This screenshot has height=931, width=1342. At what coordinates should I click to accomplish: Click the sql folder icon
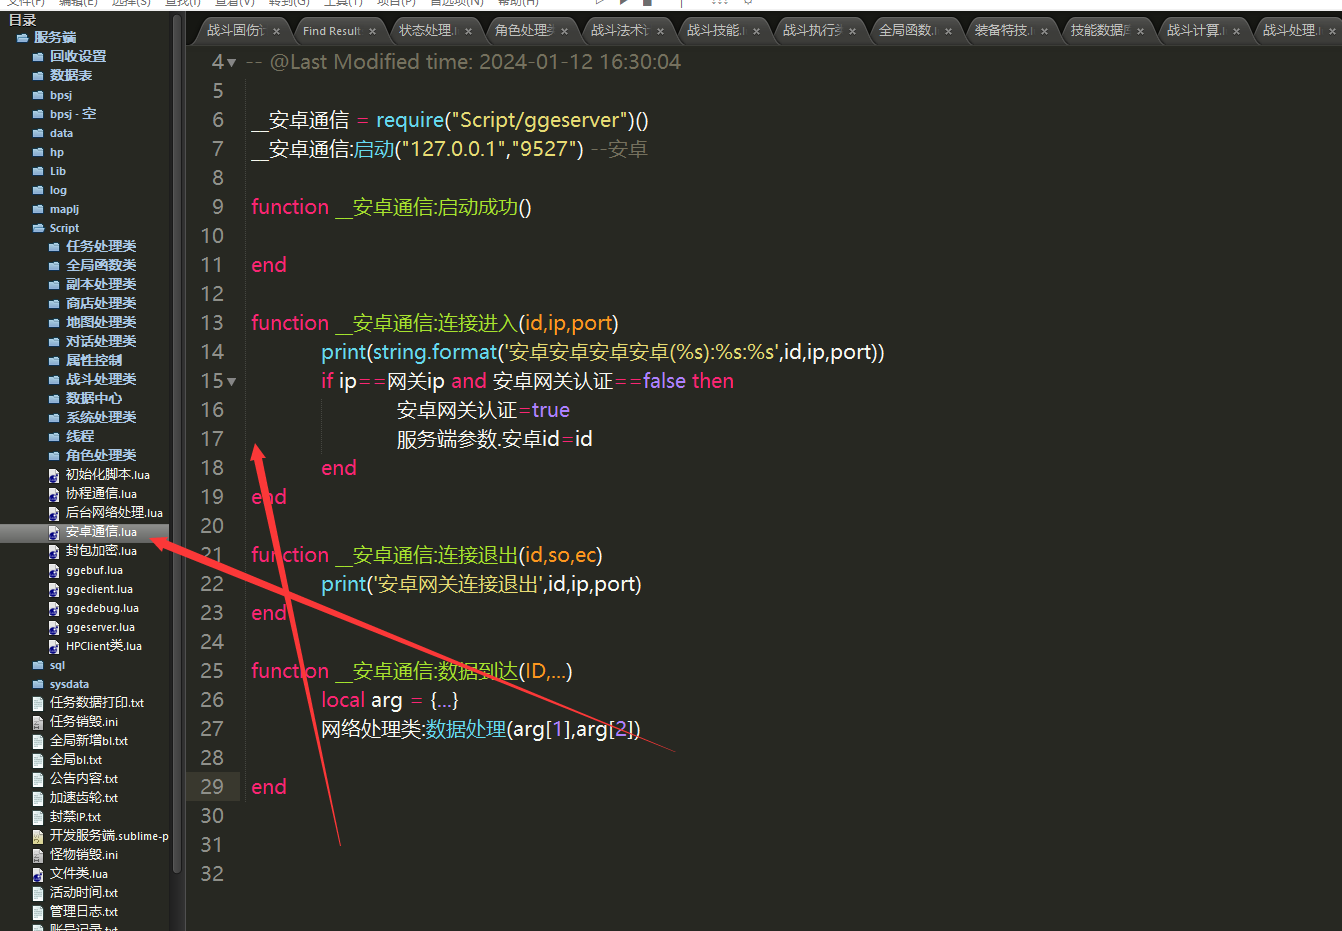38,665
